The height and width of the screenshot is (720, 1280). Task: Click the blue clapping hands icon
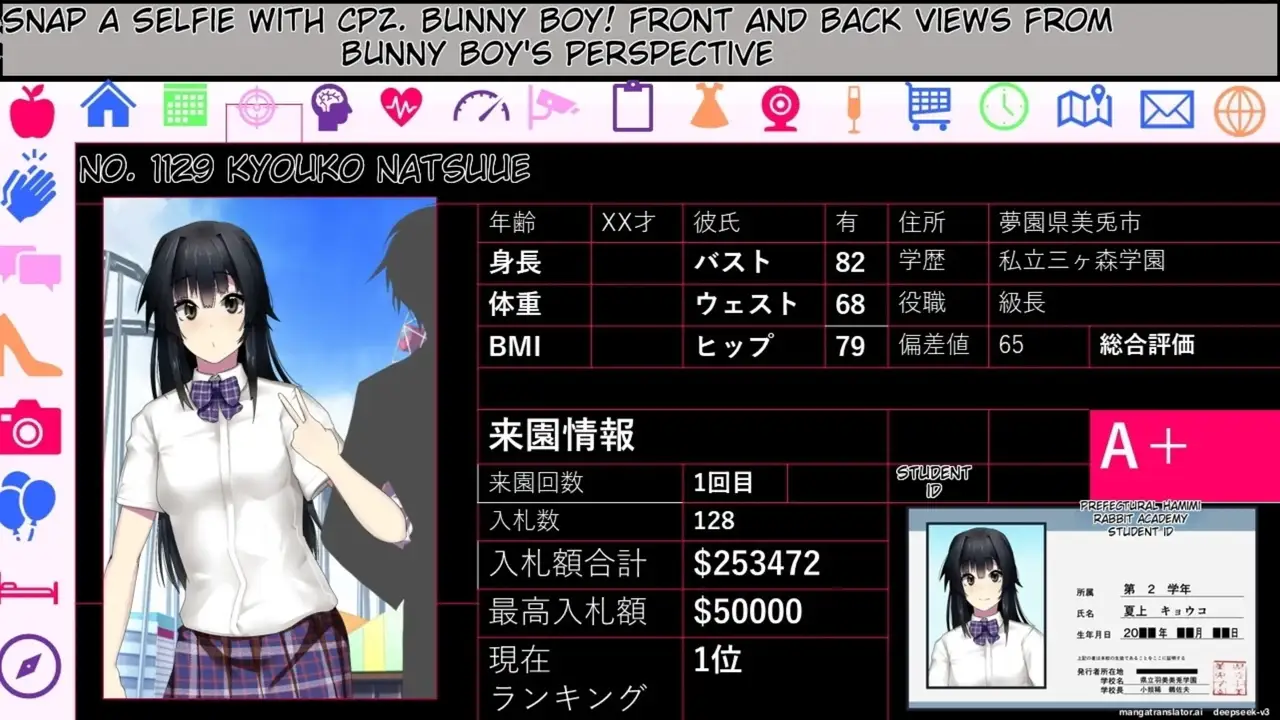click(x=30, y=187)
